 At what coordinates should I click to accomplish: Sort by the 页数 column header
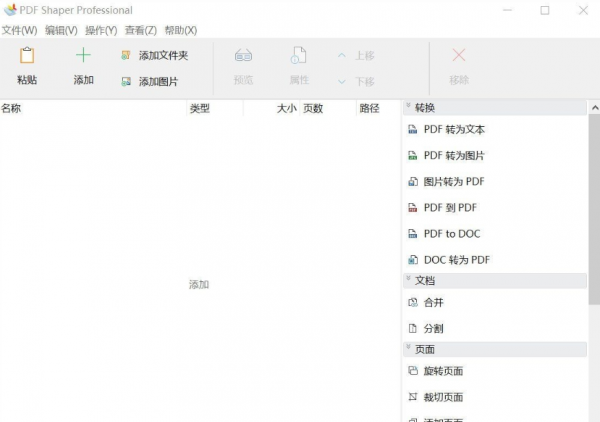[x=328, y=108]
